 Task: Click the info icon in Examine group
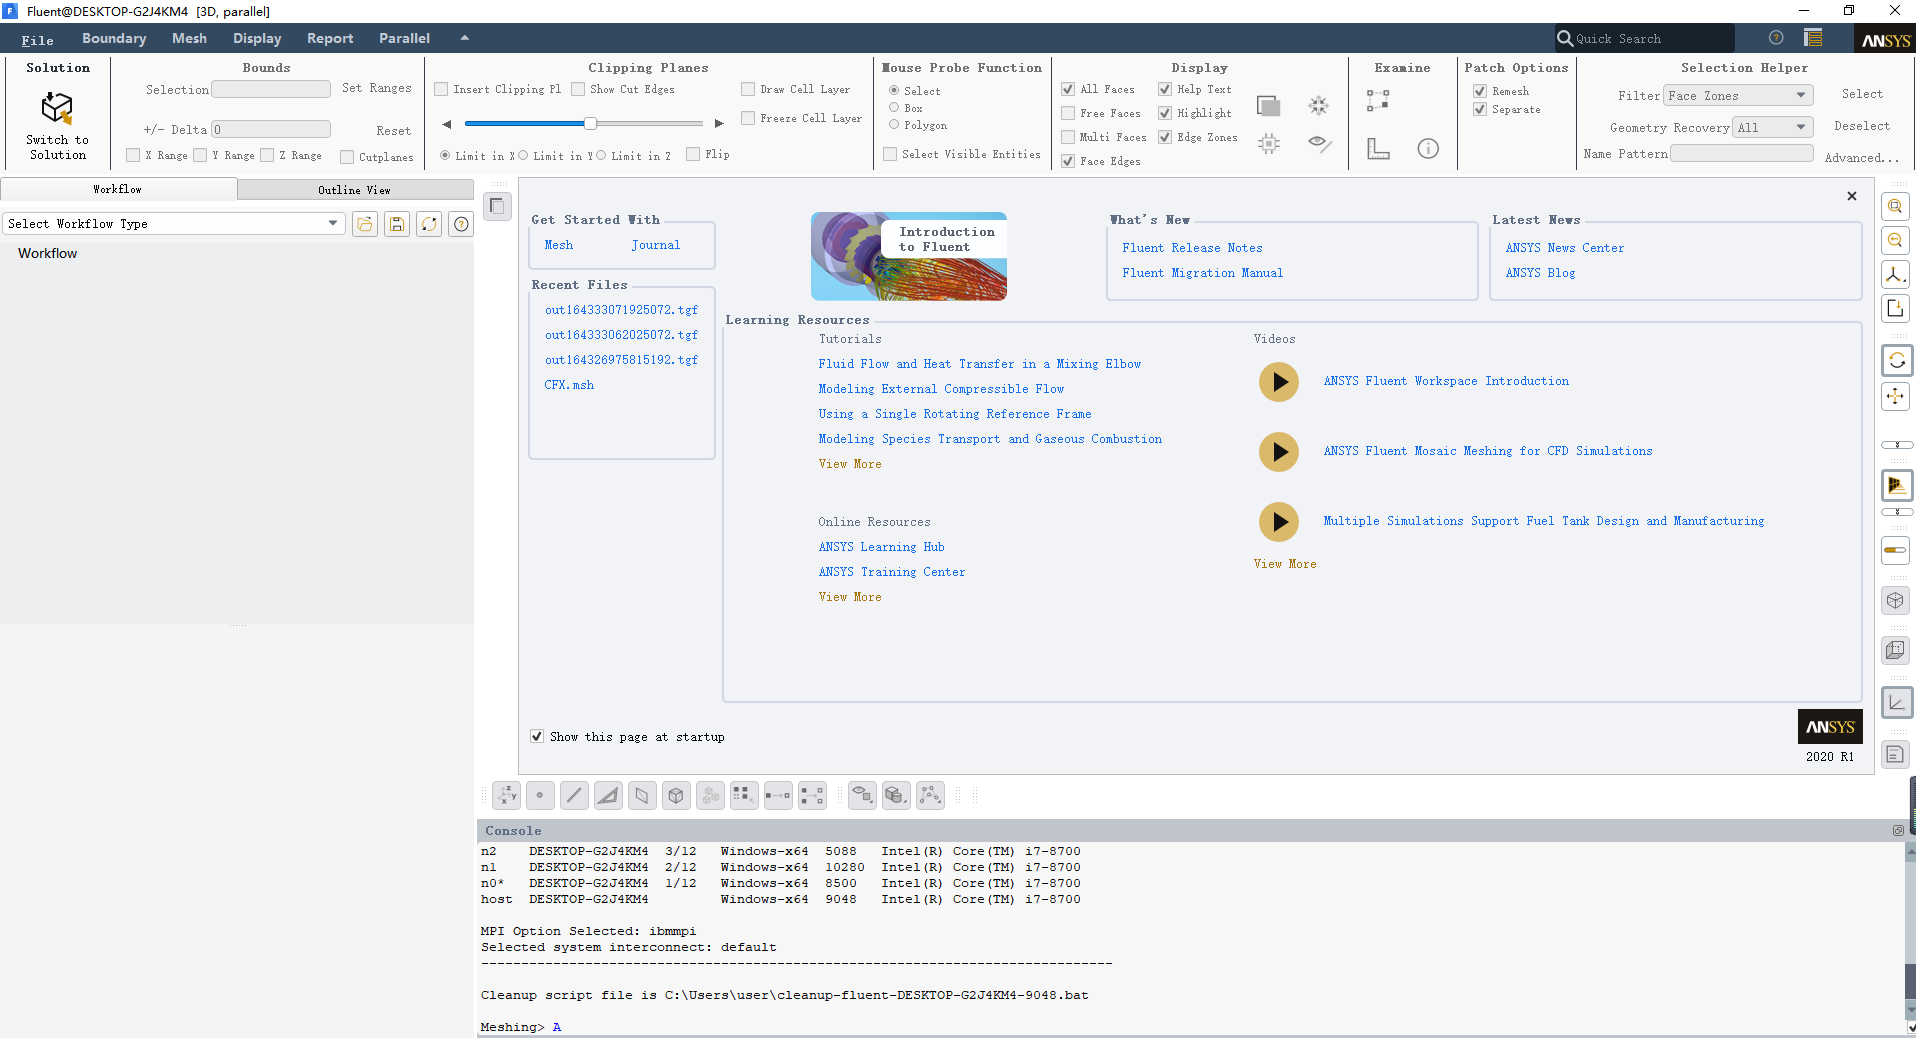tap(1428, 148)
